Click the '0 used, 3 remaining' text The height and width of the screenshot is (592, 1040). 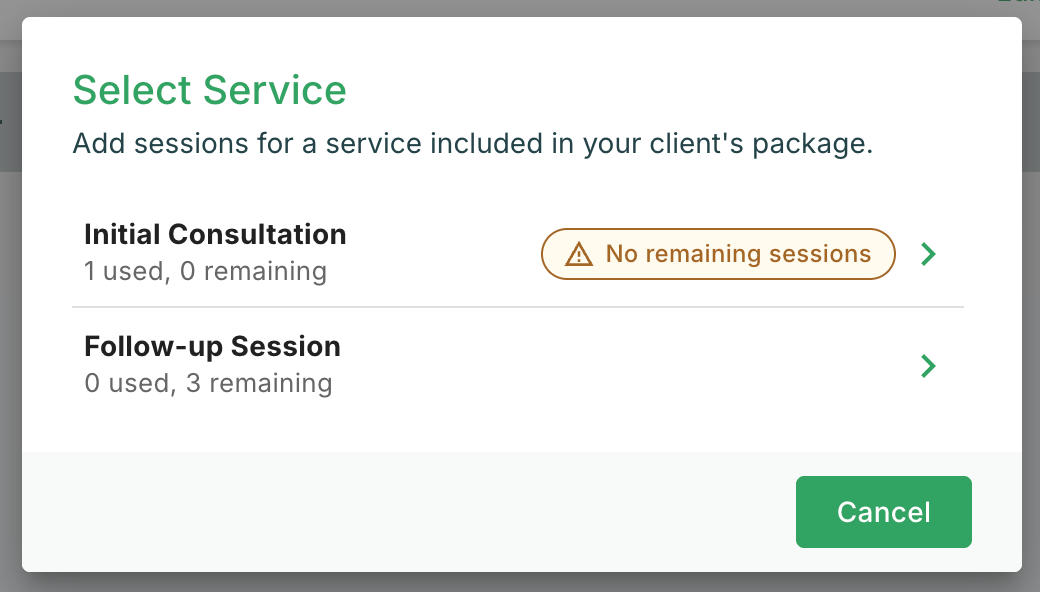(x=208, y=383)
